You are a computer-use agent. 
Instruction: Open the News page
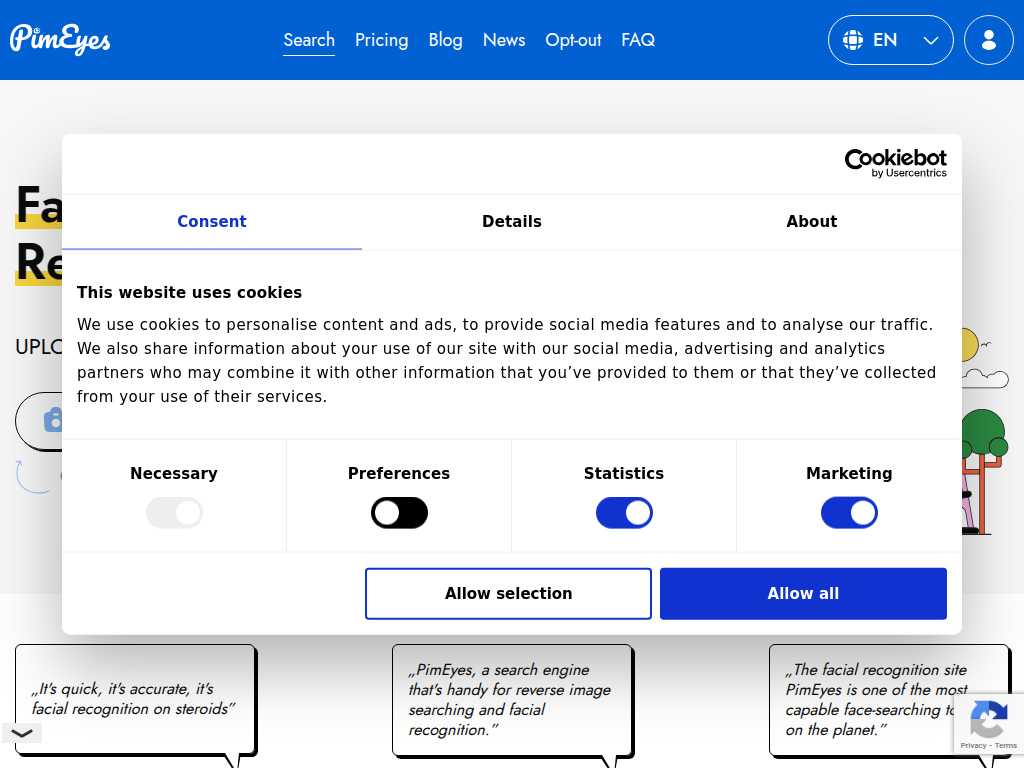coord(504,40)
